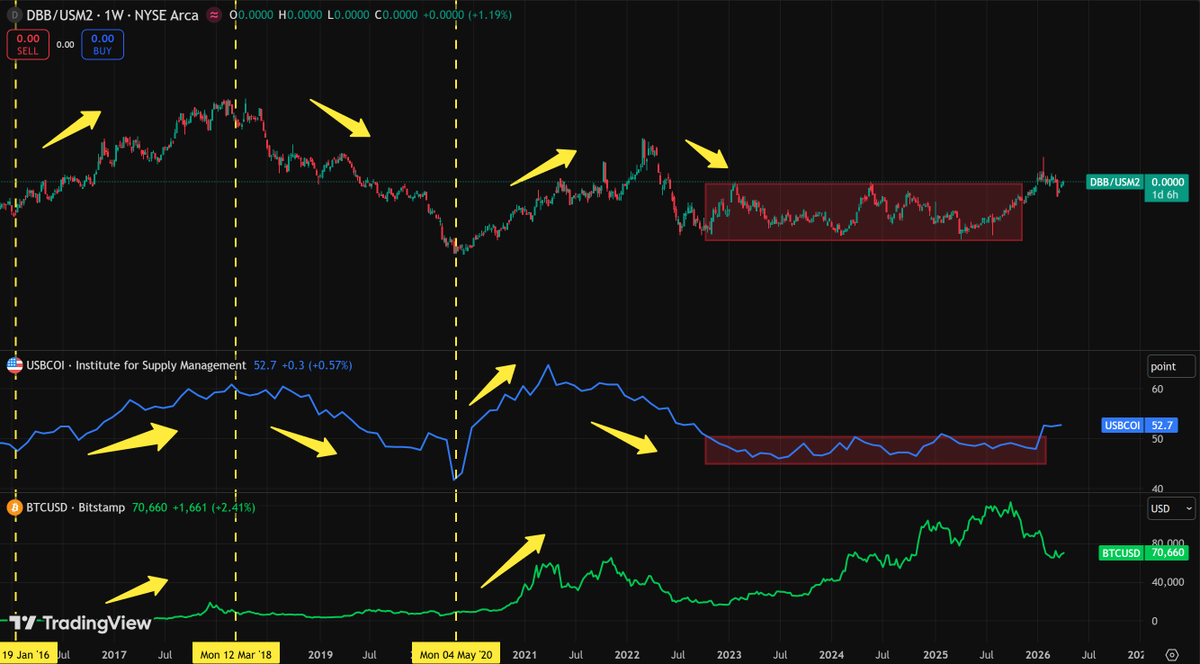This screenshot has height=664, width=1200.
Task: Click the 60 level on USBCOI scale
Action: [x=1158, y=389]
